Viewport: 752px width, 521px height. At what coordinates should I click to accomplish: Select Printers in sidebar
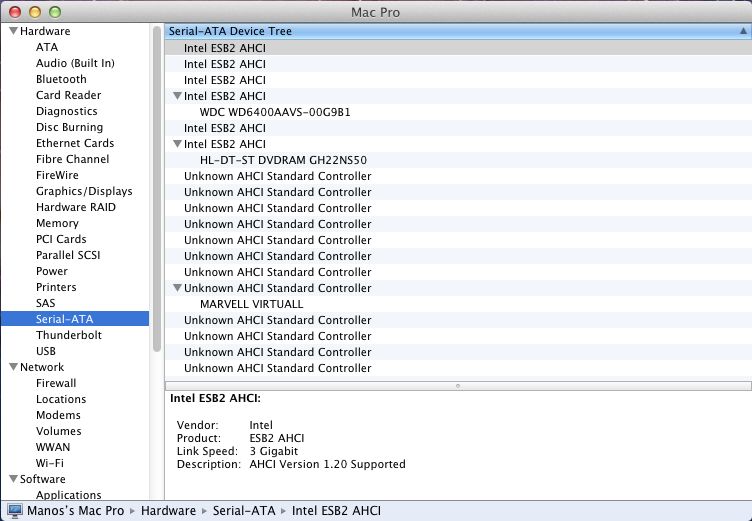pos(56,287)
